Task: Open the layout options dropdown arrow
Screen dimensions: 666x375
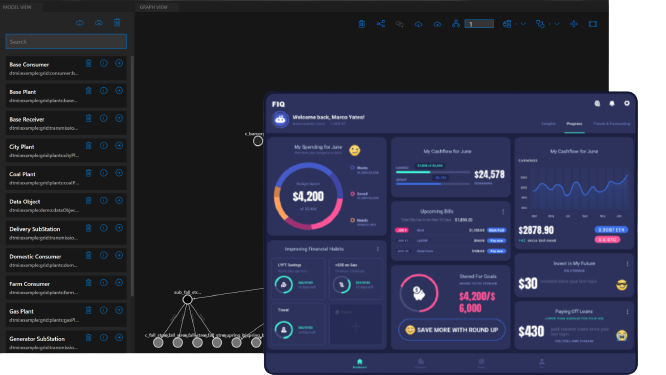Action: point(523,24)
